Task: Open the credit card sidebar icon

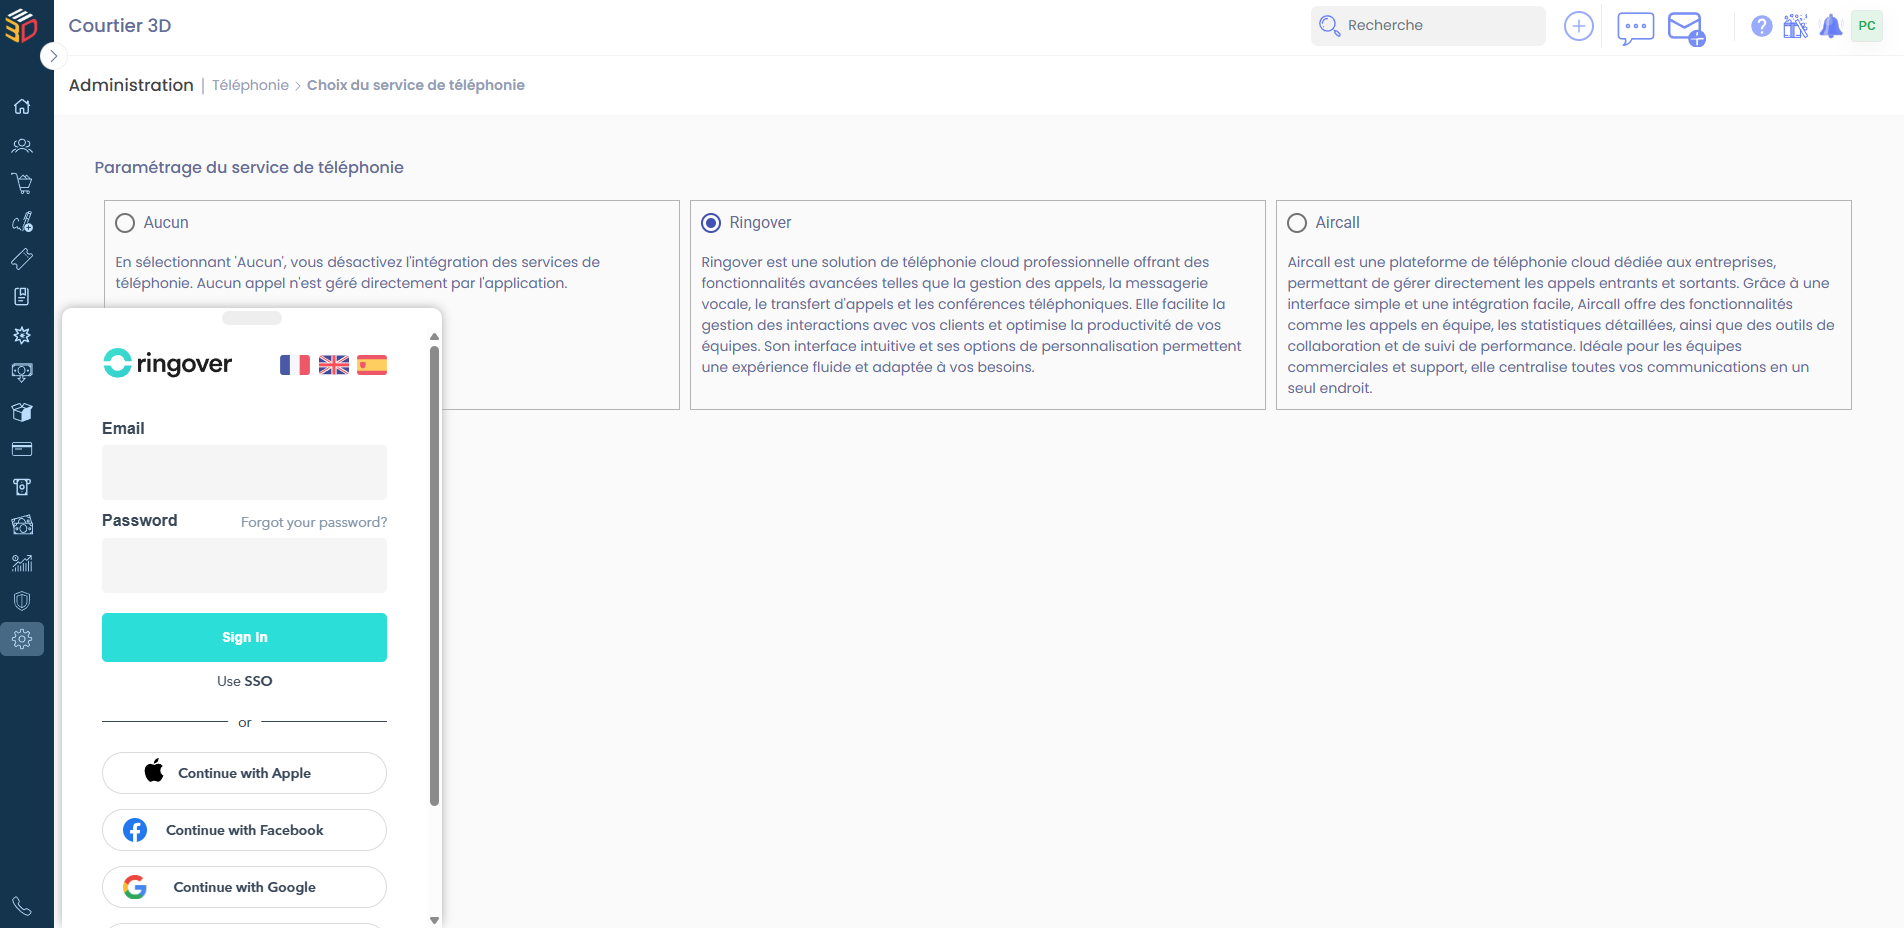Action: 22,449
